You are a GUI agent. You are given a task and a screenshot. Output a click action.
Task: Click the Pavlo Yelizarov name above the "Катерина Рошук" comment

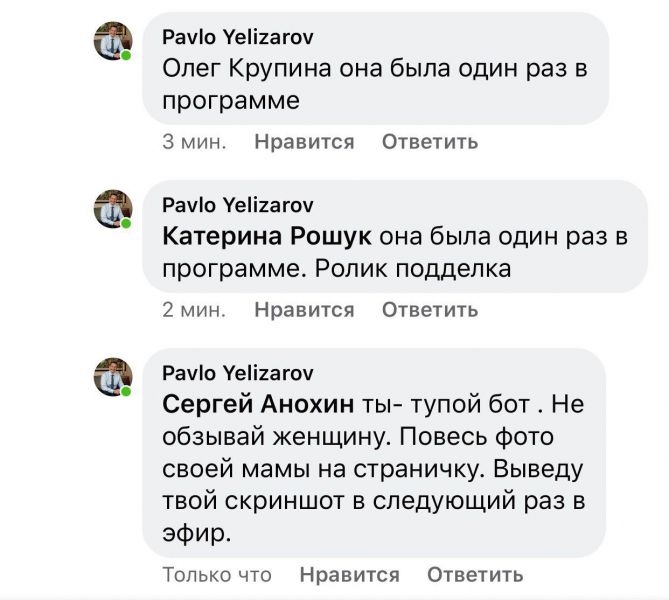point(237,205)
